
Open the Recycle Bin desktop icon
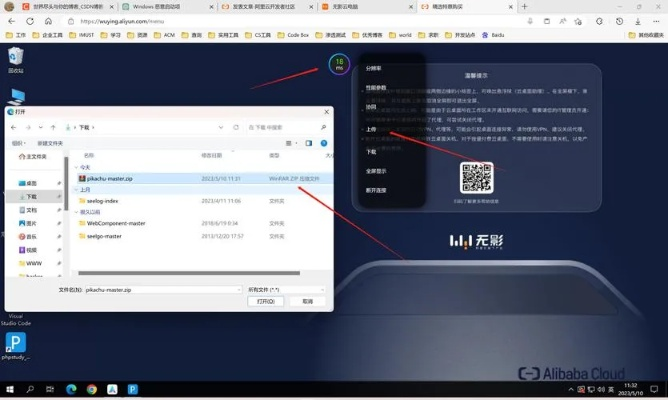15,58
